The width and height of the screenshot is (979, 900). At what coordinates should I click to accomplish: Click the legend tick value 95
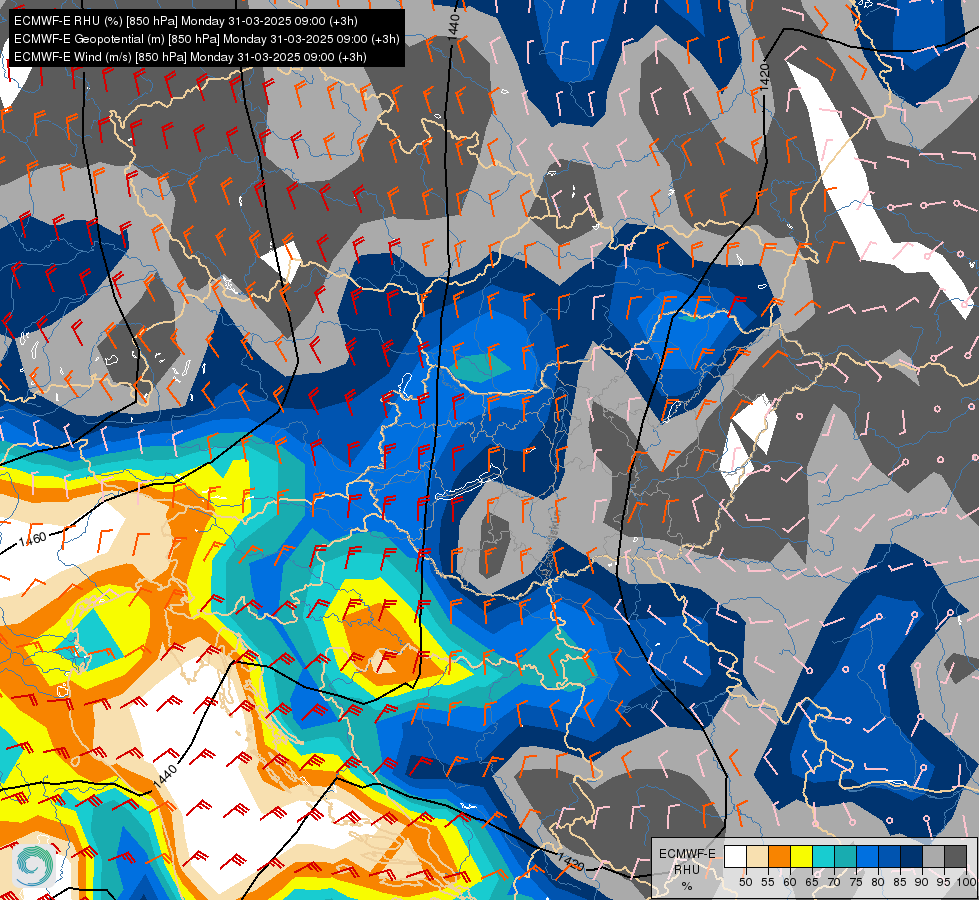tap(943, 882)
